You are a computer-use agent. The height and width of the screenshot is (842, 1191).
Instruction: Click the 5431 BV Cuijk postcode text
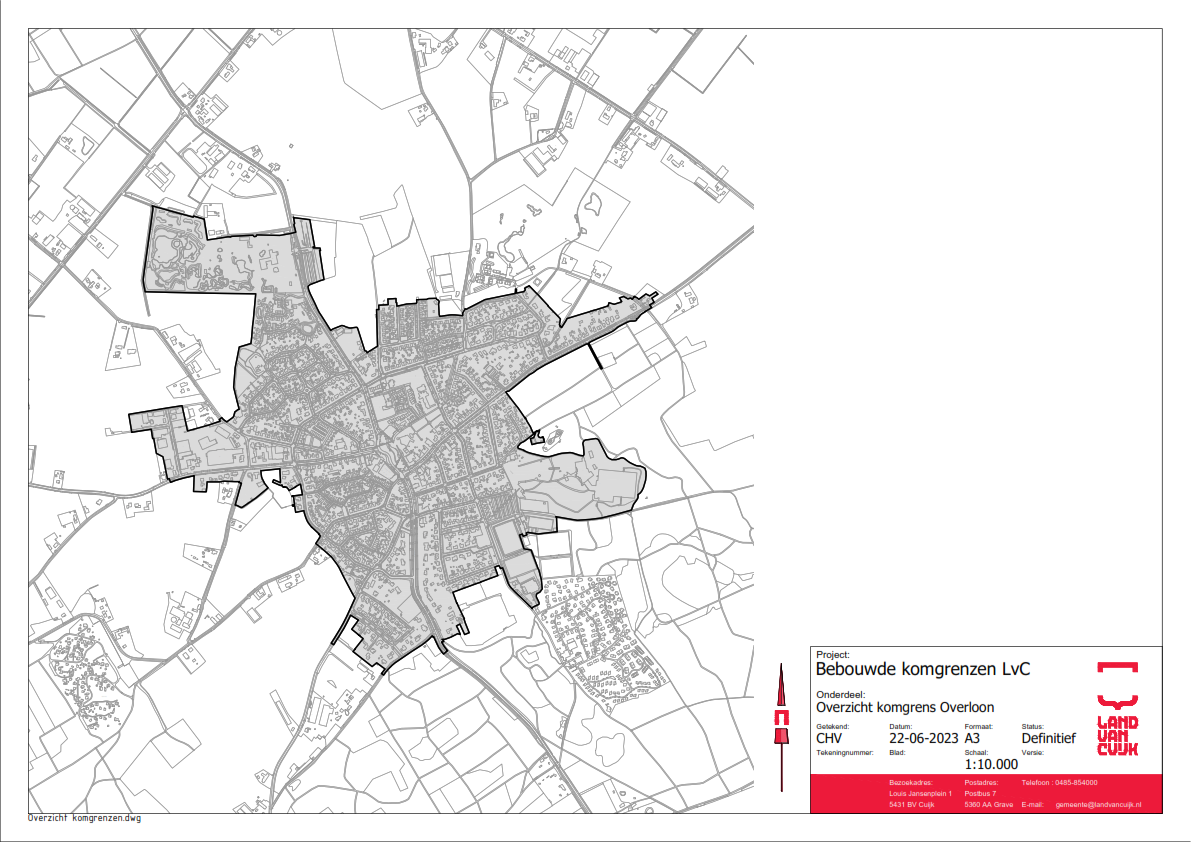[x=911, y=804]
